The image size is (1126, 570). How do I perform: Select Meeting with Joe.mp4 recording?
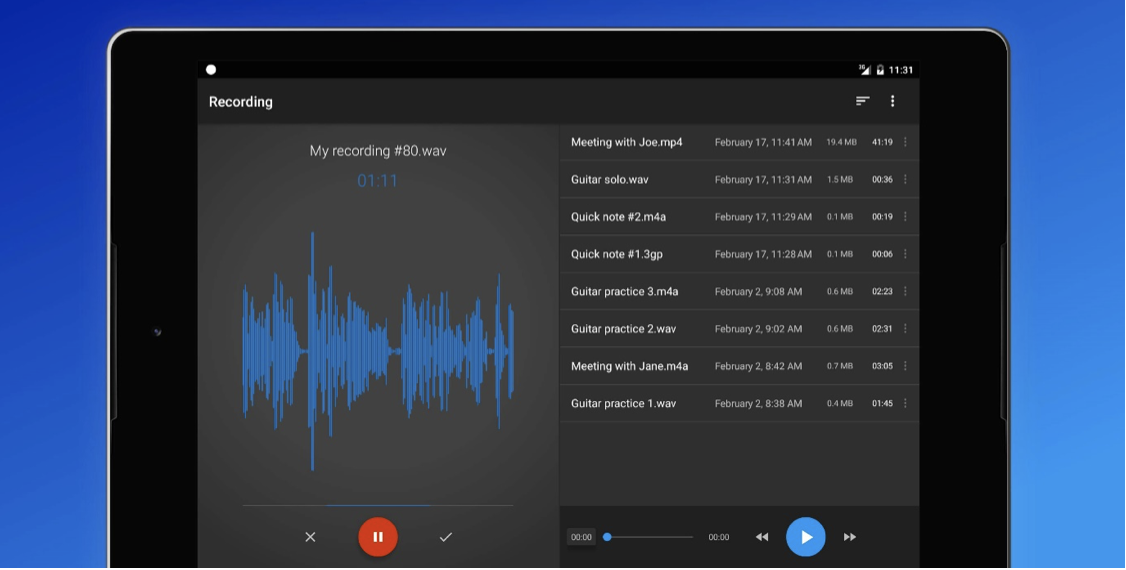click(x=739, y=142)
